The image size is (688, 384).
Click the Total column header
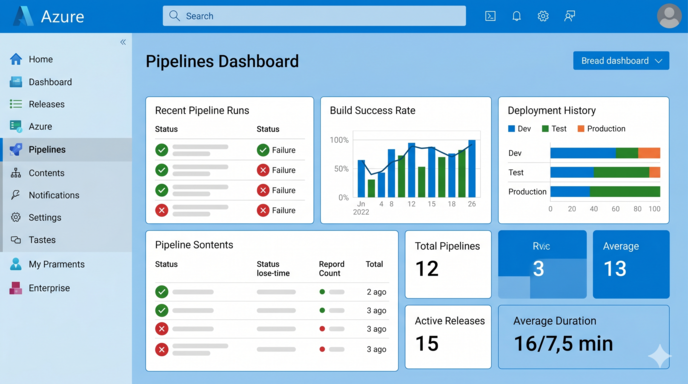(374, 264)
